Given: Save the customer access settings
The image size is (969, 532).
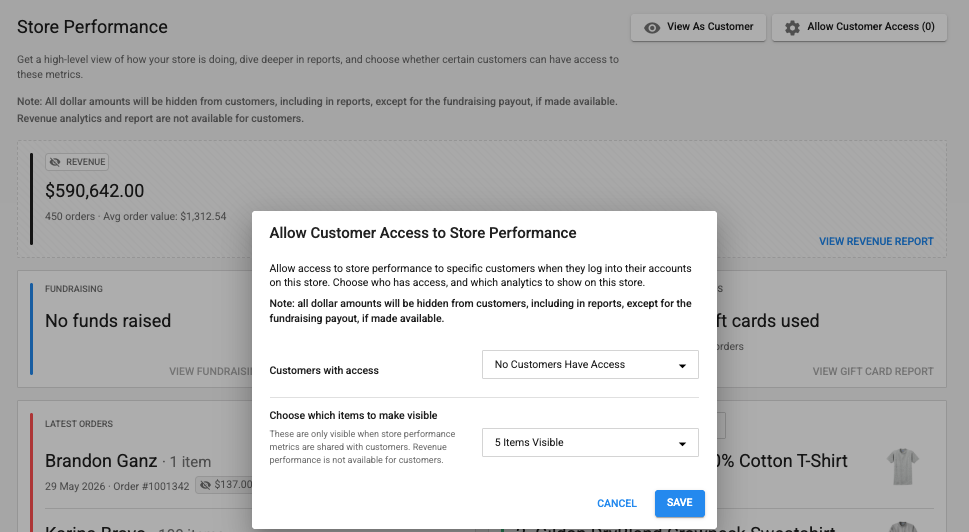Looking at the screenshot, I should coord(680,503).
